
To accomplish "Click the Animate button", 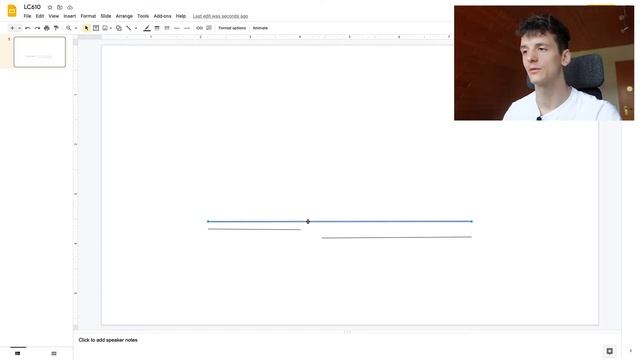I will 260,28.
